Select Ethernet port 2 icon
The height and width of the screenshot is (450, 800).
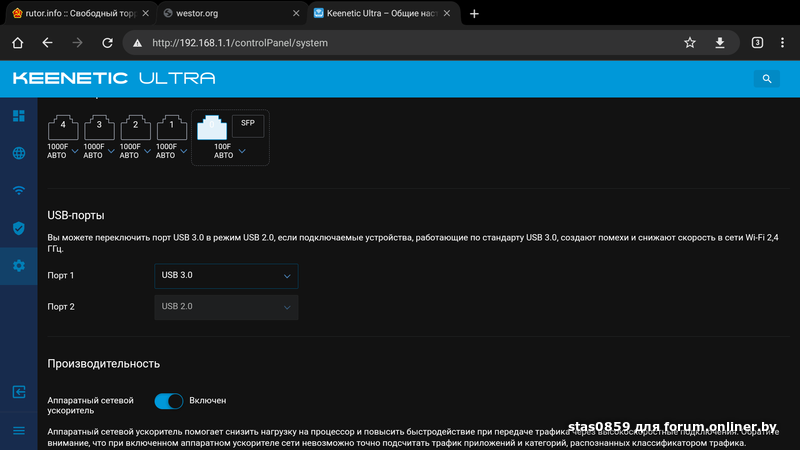coord(135,127)
